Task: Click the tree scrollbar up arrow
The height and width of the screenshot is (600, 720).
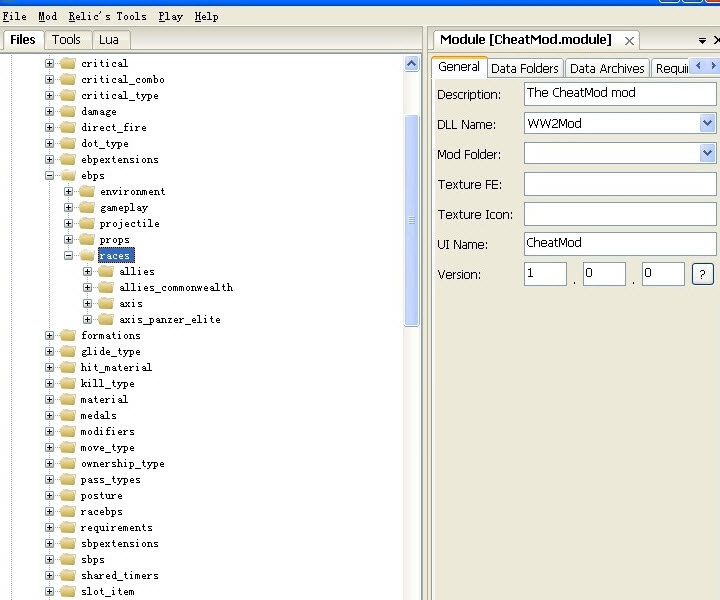Action: point(411,63)
